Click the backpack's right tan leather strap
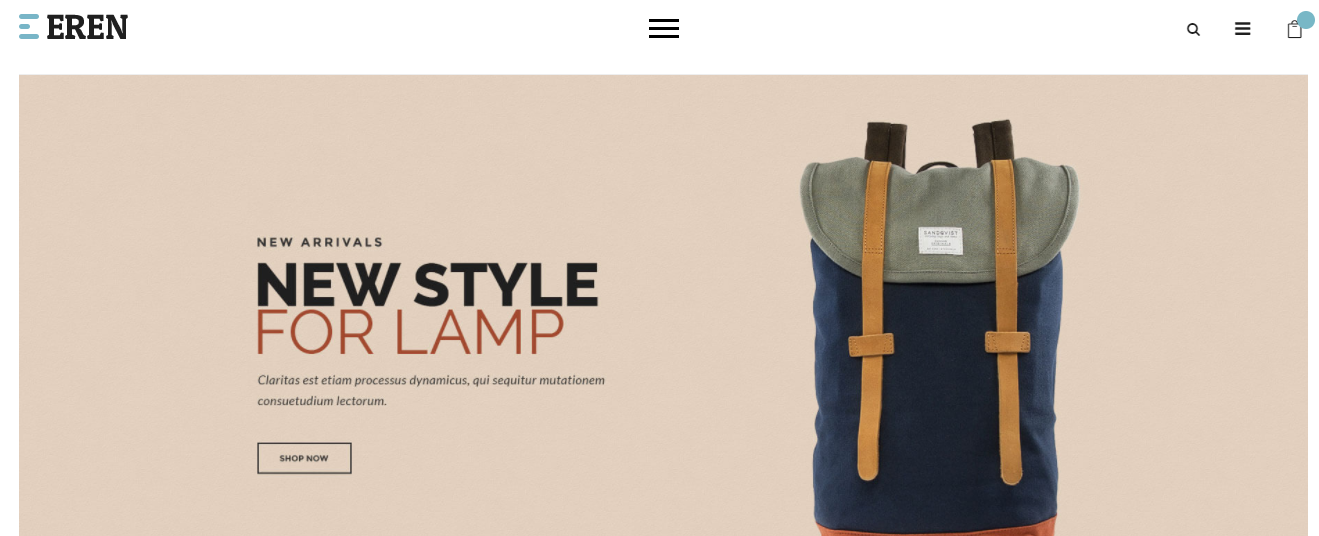Image resolution: width=1319 pixels, height=536 pixels. [x=1004, y=320]
